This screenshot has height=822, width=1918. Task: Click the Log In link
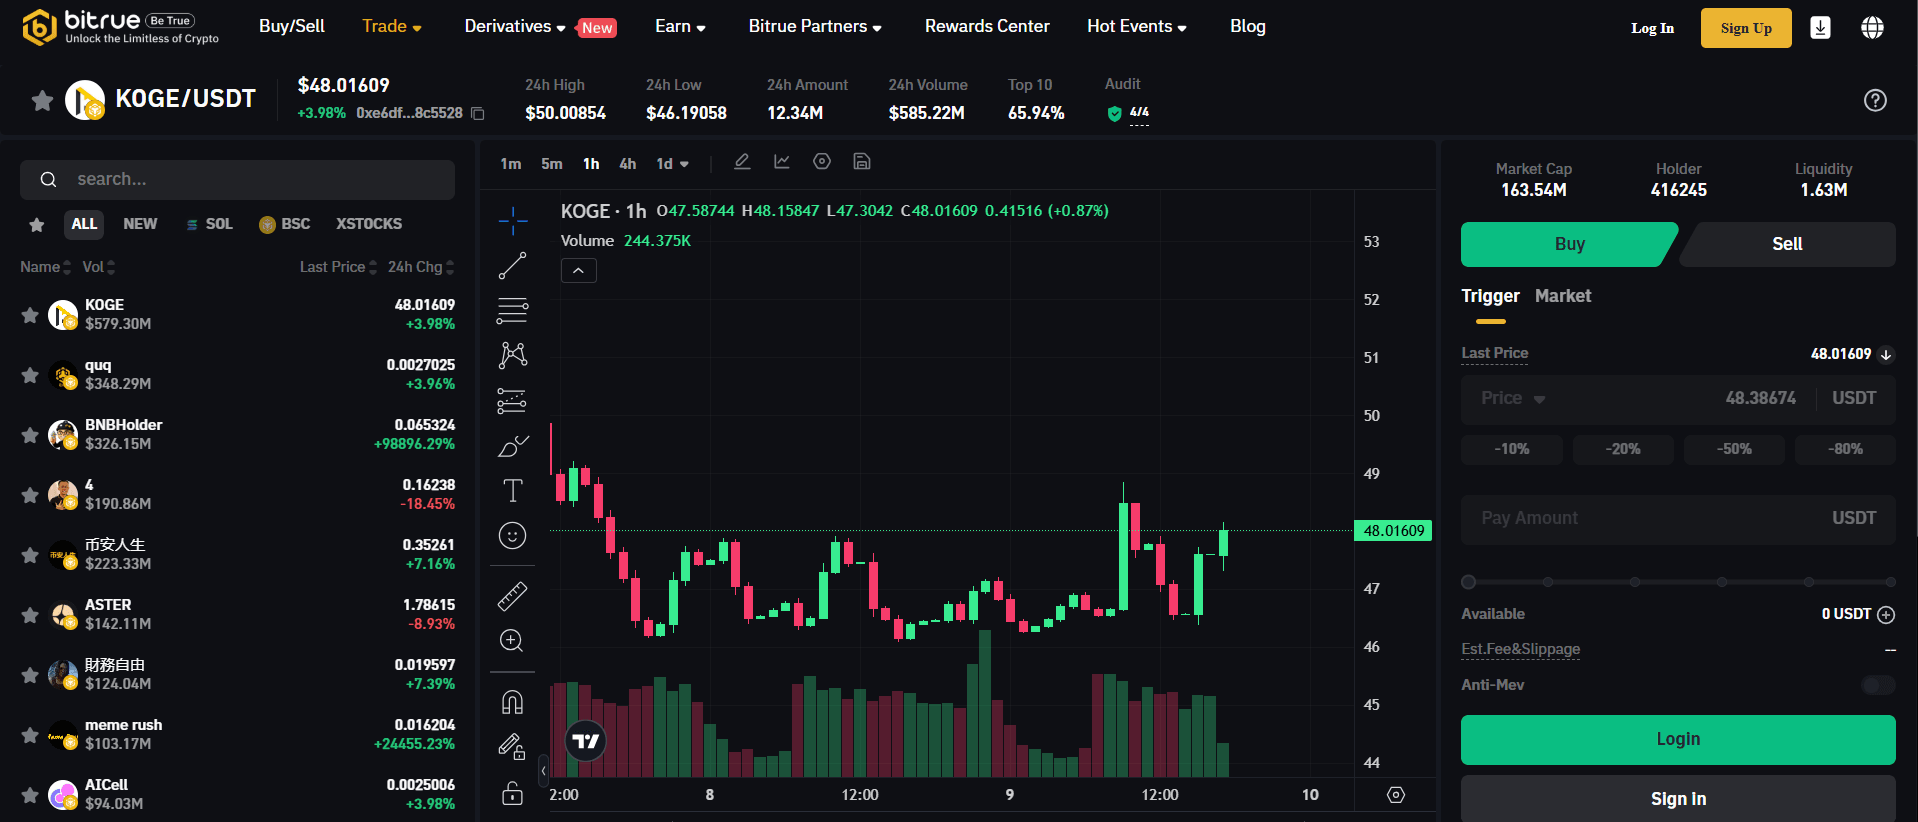point(1652,28)
